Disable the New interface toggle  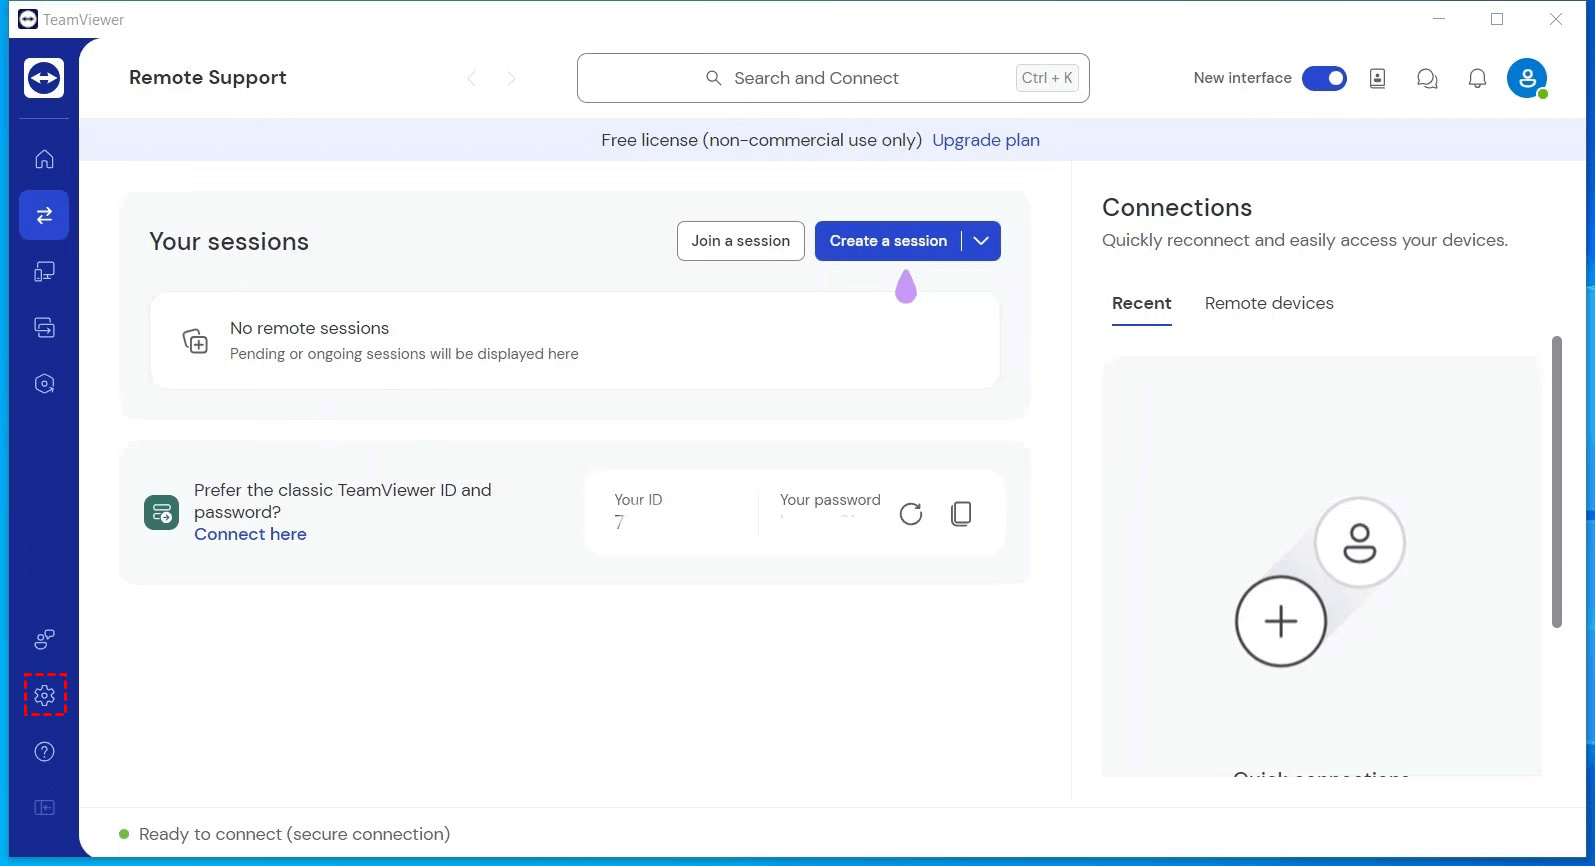coord(1324,79)
